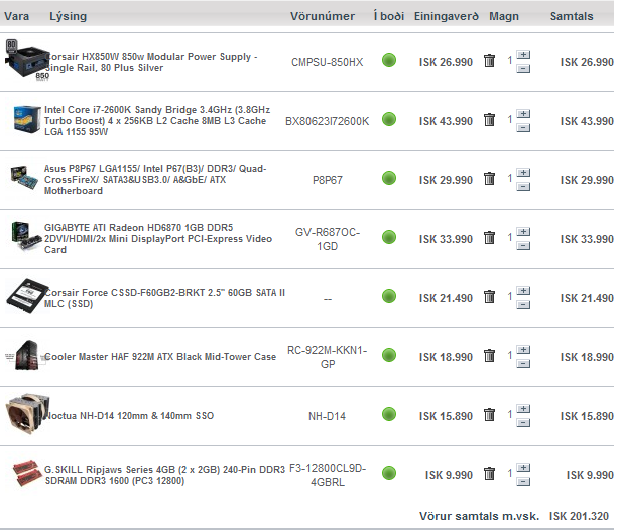Open the Cooler Master HAF 922M product link
The image size is (620, 532).
pos(160,357)
